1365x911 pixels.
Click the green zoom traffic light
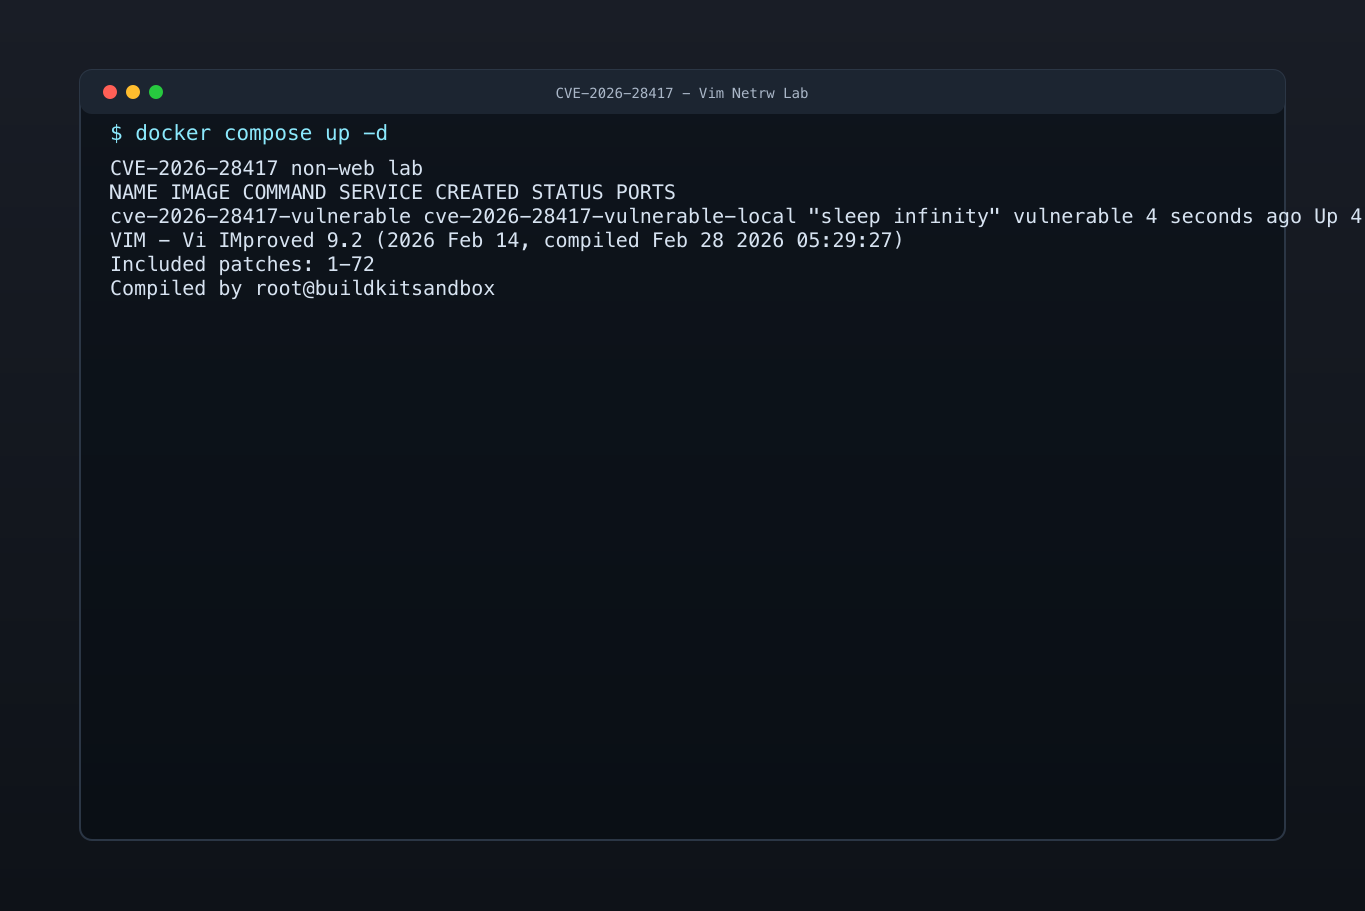point(156,91)
